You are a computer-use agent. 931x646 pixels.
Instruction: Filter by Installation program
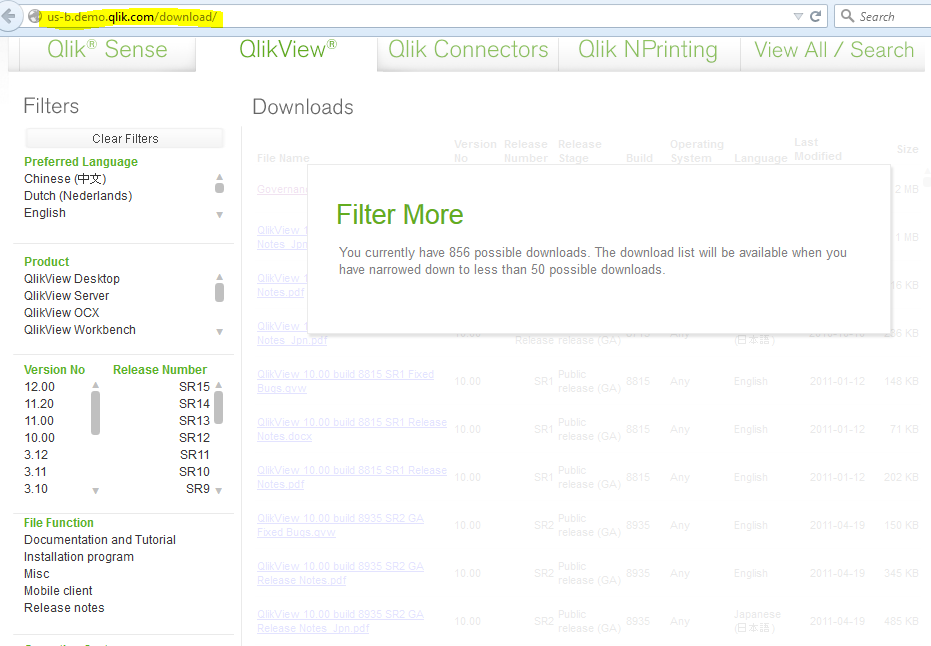79,557
